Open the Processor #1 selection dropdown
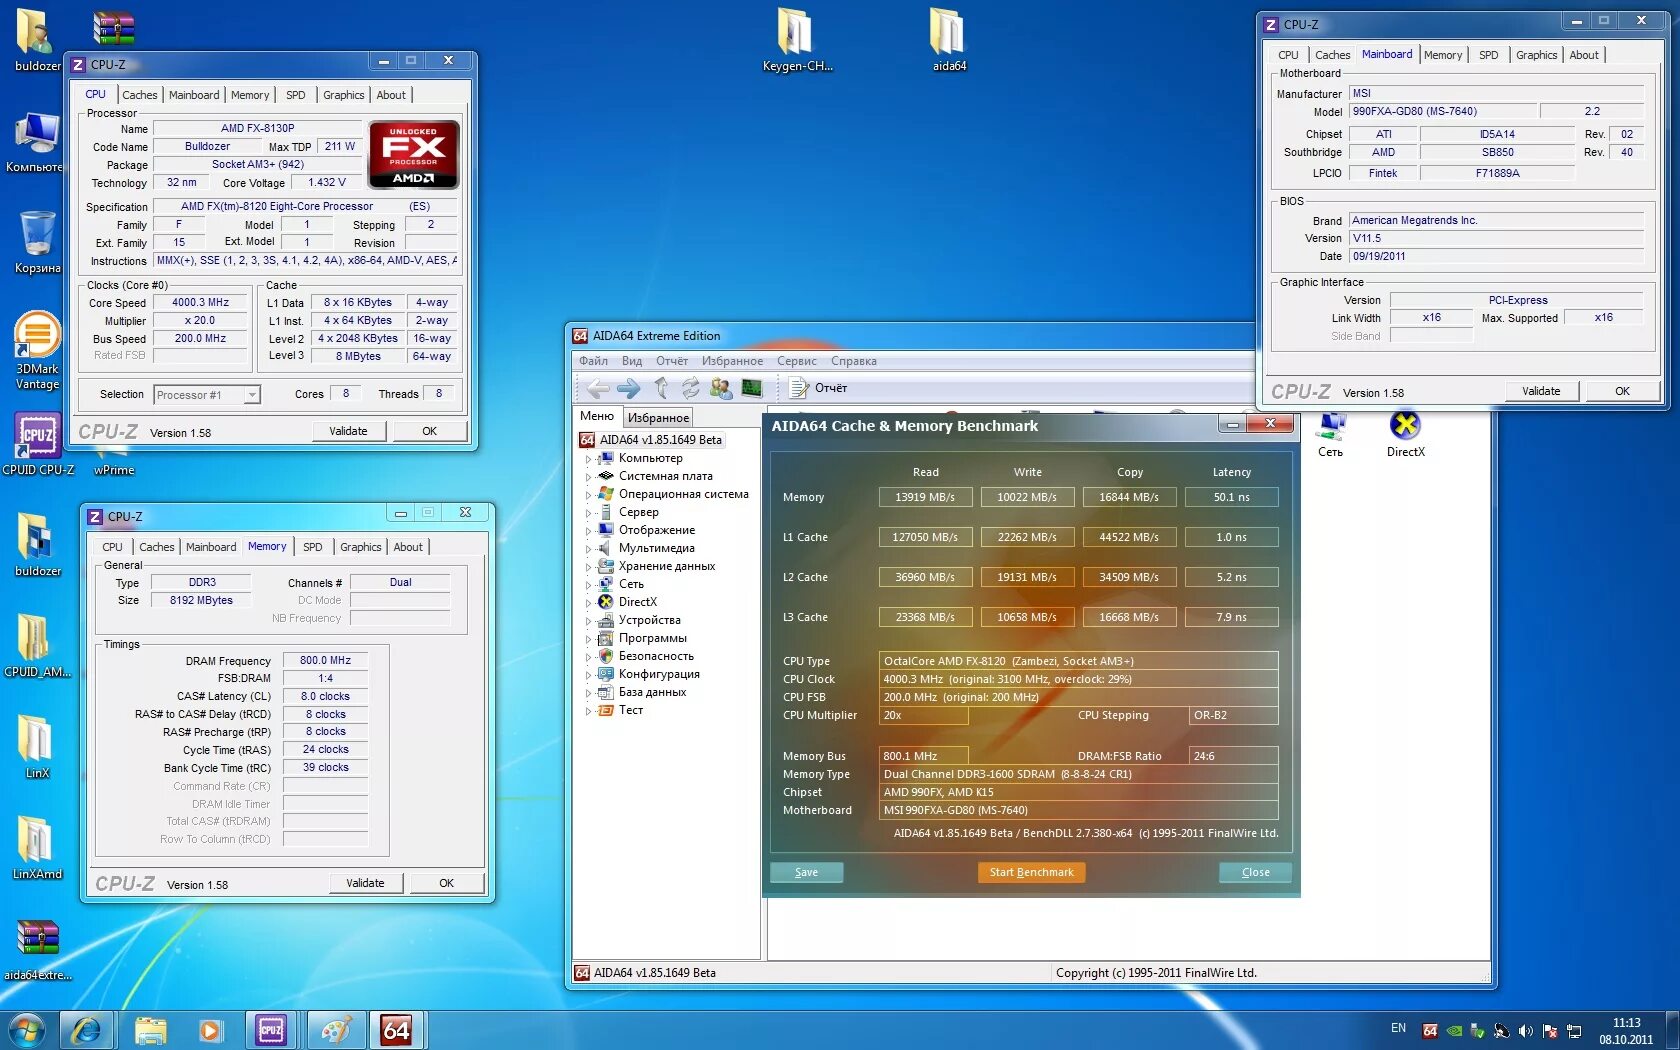 coord(252,395)
